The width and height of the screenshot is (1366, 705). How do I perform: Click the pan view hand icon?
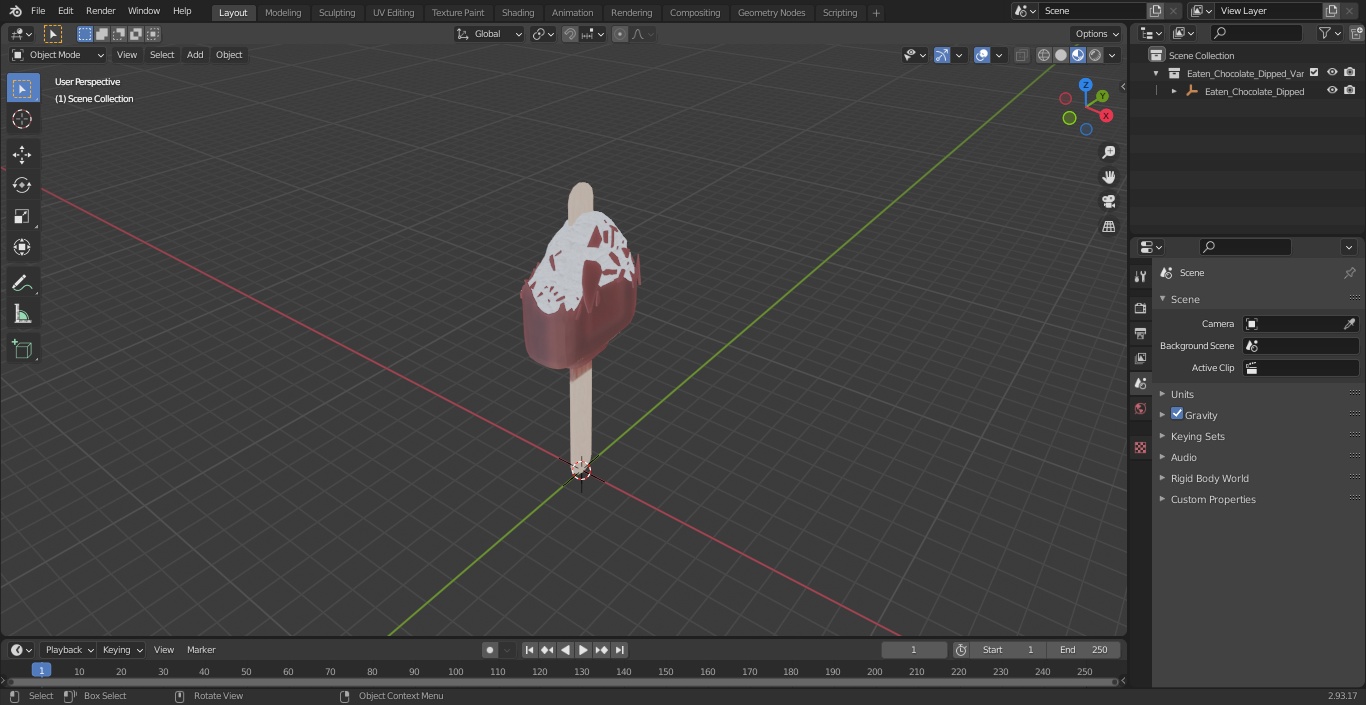[x=1108, y=177]
